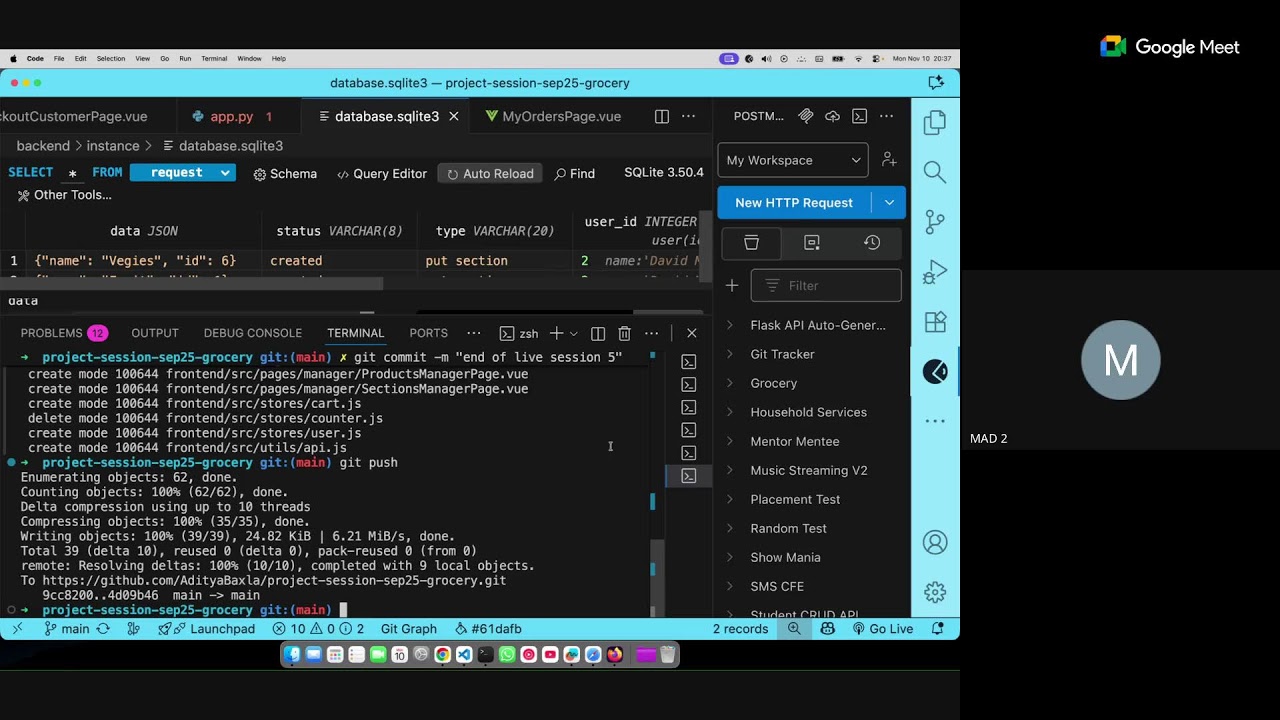Close the database.sqlite3 tab

(x=453, y=116)
